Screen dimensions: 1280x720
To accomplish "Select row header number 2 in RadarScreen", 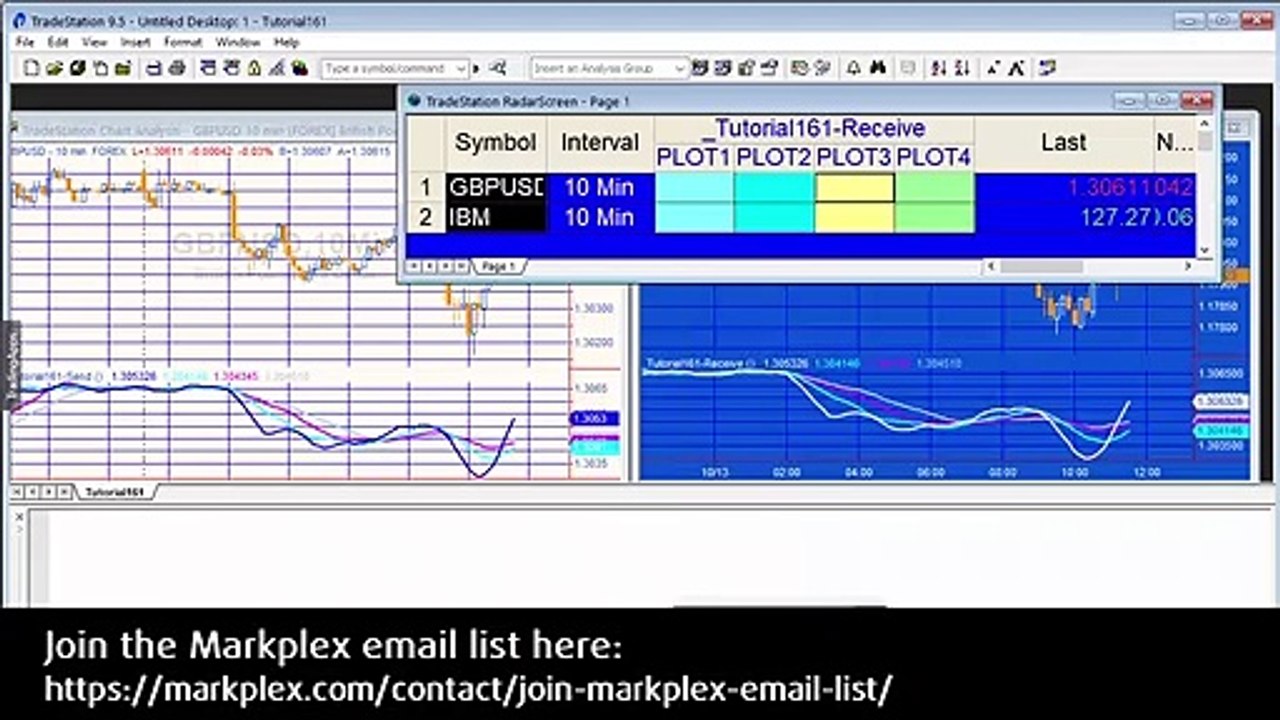I will [x=425, y=217].
